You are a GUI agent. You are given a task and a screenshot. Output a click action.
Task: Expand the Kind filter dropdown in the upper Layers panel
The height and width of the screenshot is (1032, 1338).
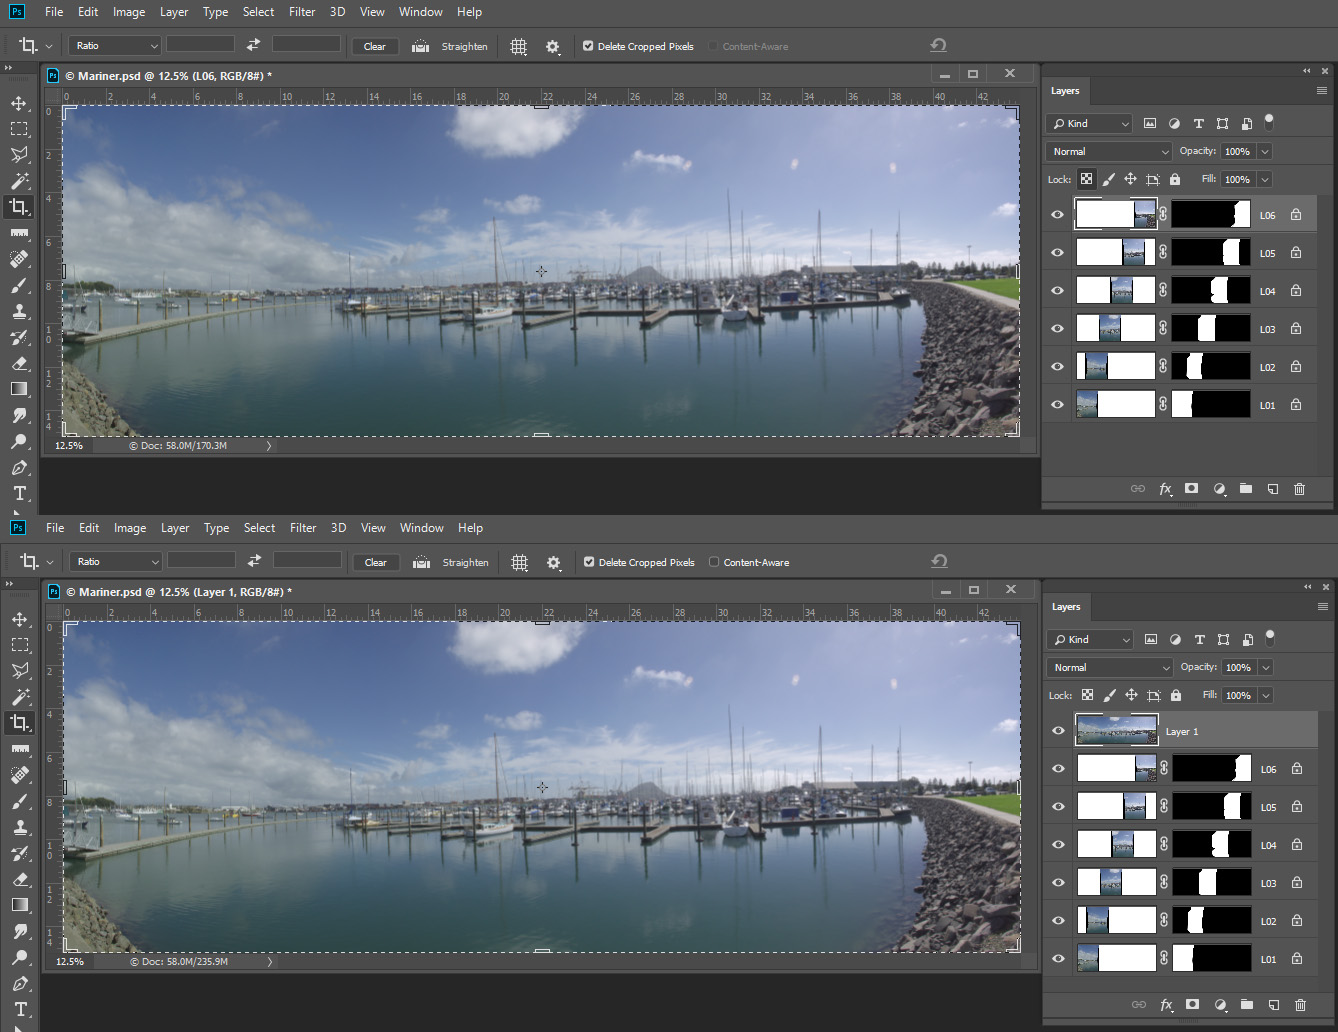pos(1089,123)
